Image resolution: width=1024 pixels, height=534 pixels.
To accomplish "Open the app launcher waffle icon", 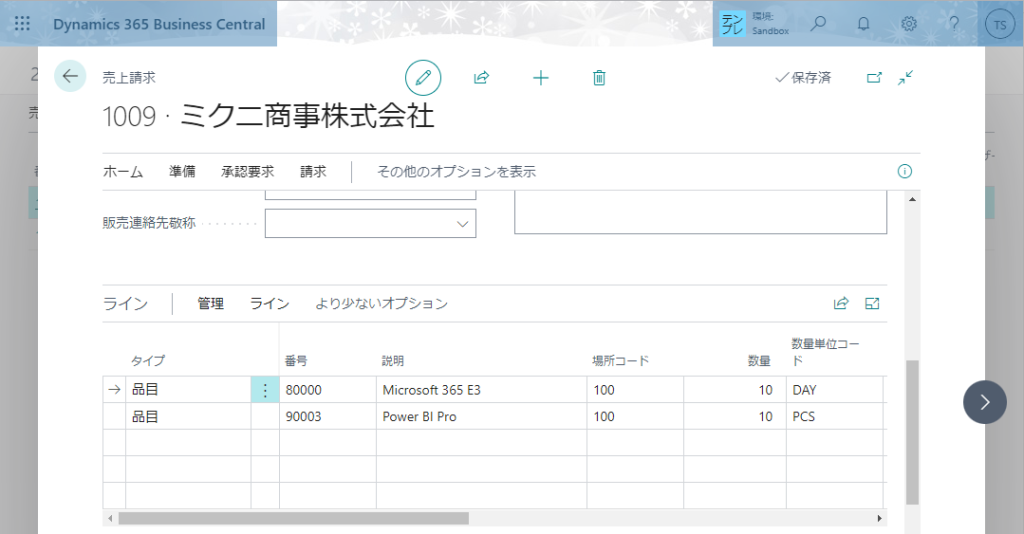I will click(22, 24).
